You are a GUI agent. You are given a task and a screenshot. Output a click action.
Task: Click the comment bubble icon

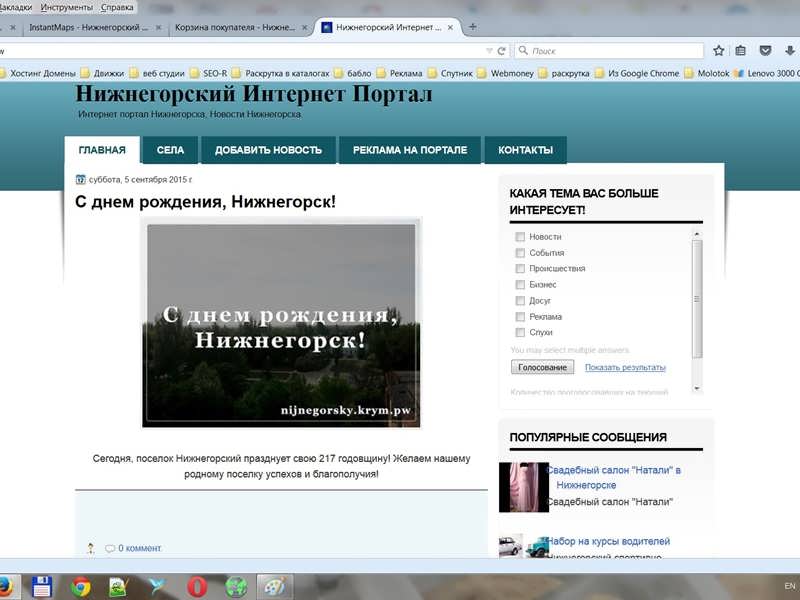(110, 548)
